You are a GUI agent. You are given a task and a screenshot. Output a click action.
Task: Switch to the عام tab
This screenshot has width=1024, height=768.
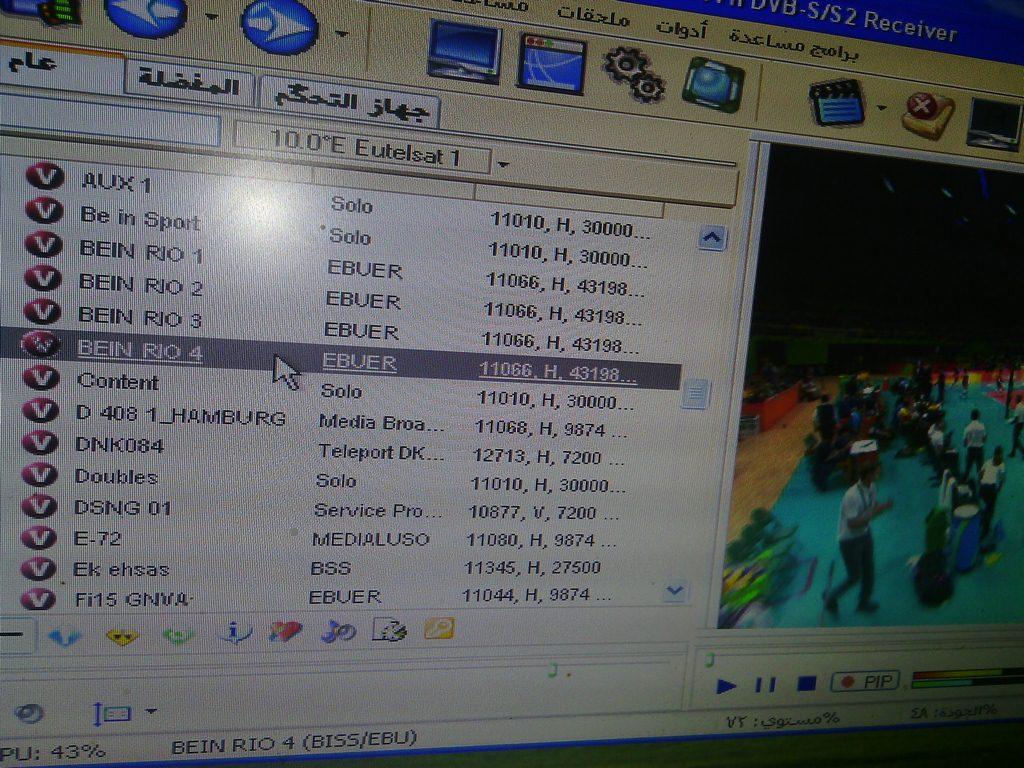61,67
